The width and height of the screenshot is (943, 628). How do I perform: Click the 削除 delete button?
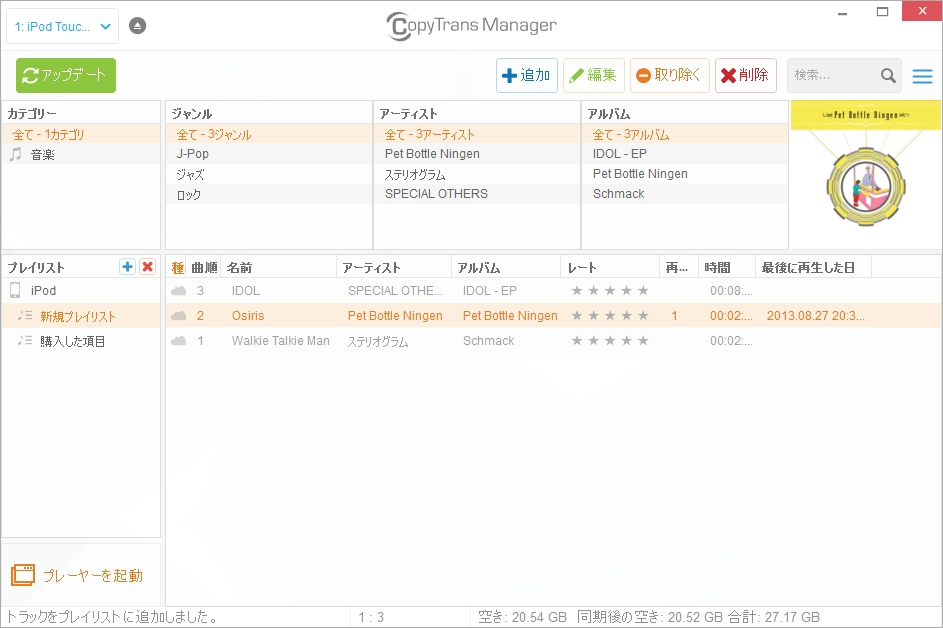[x=746, y=75]
